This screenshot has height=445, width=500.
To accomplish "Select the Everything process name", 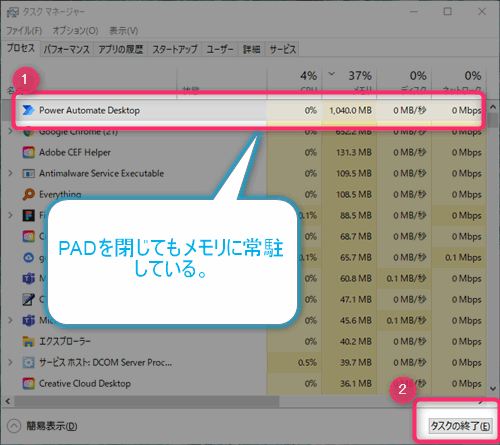I will coord(60,194).
